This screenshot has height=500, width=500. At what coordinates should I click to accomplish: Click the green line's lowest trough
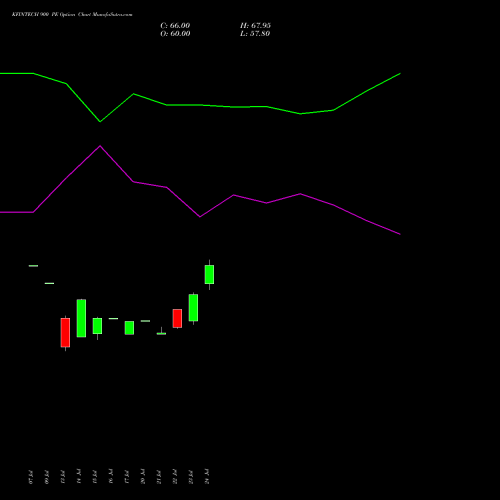100,122
